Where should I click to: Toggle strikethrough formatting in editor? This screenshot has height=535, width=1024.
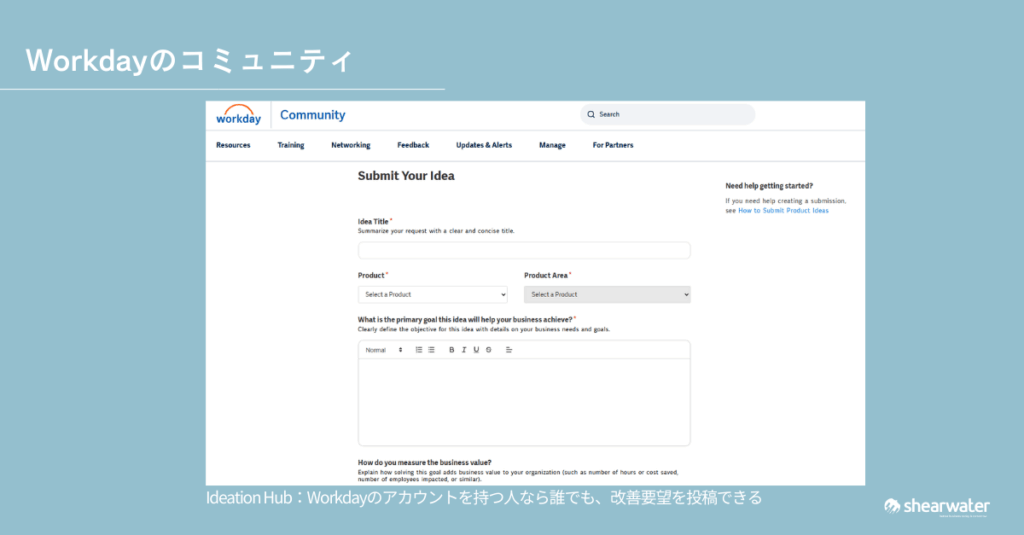coord(488,350)
